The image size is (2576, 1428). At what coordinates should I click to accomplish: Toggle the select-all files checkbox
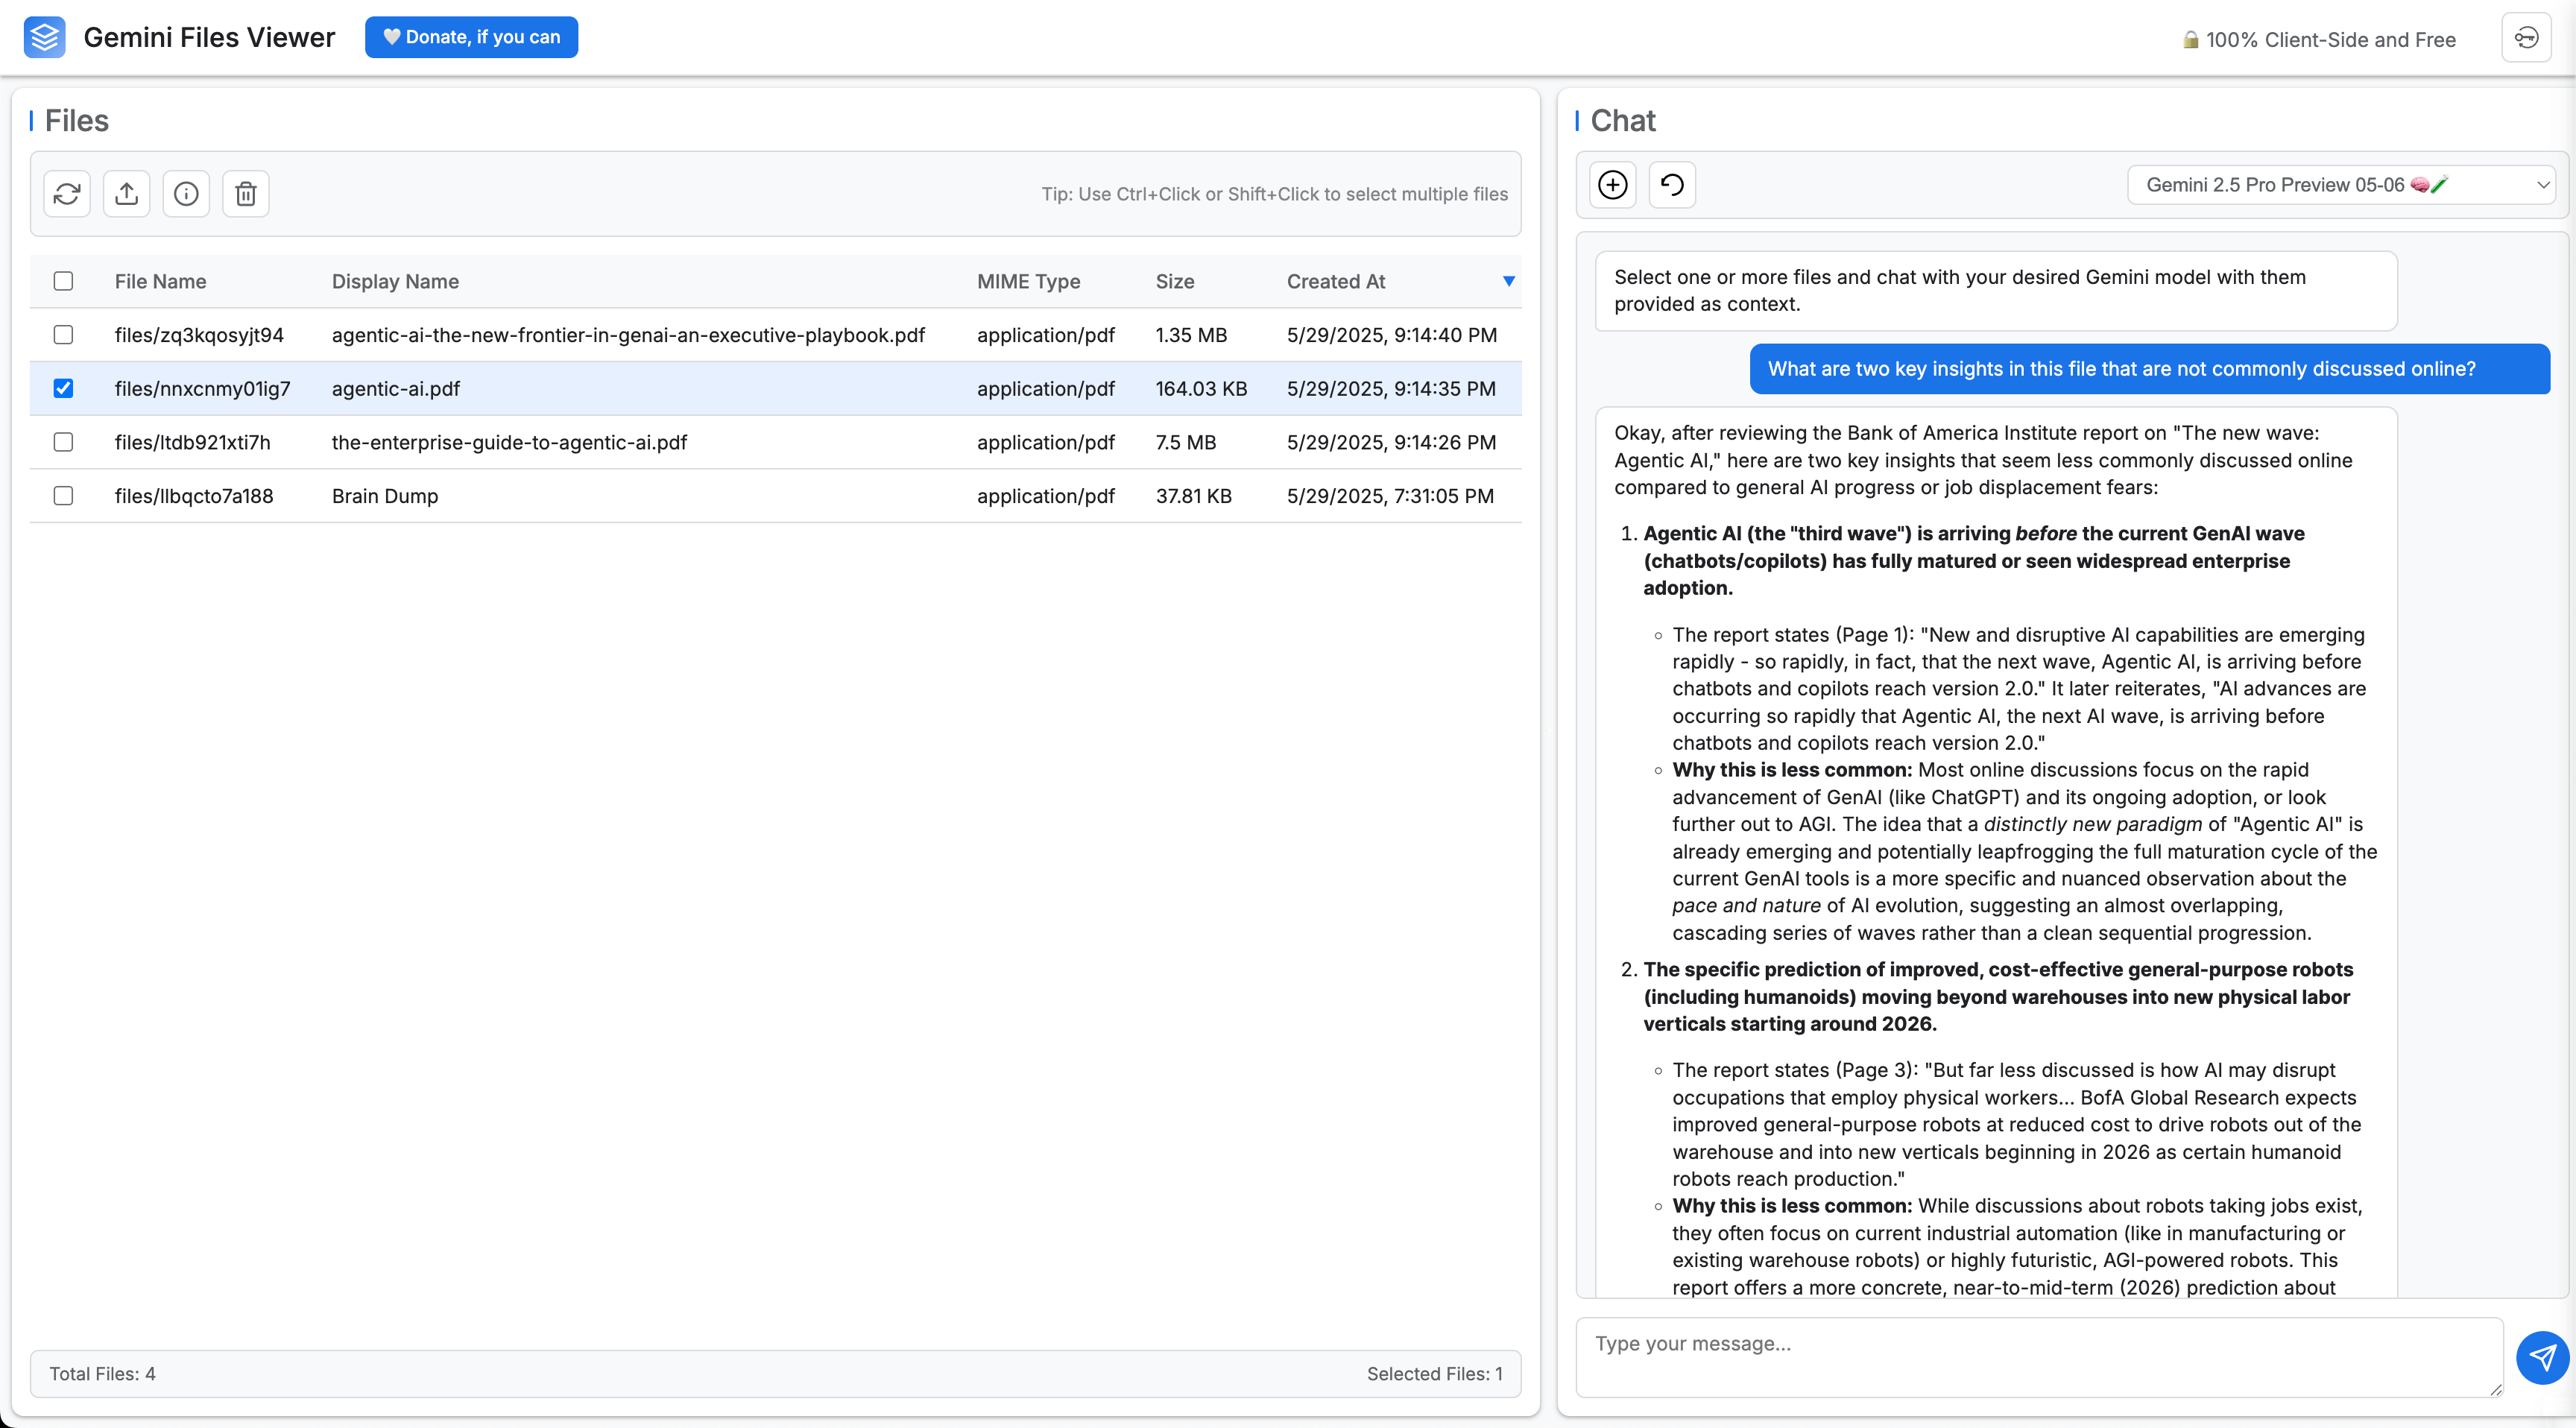tap(64, 281)
